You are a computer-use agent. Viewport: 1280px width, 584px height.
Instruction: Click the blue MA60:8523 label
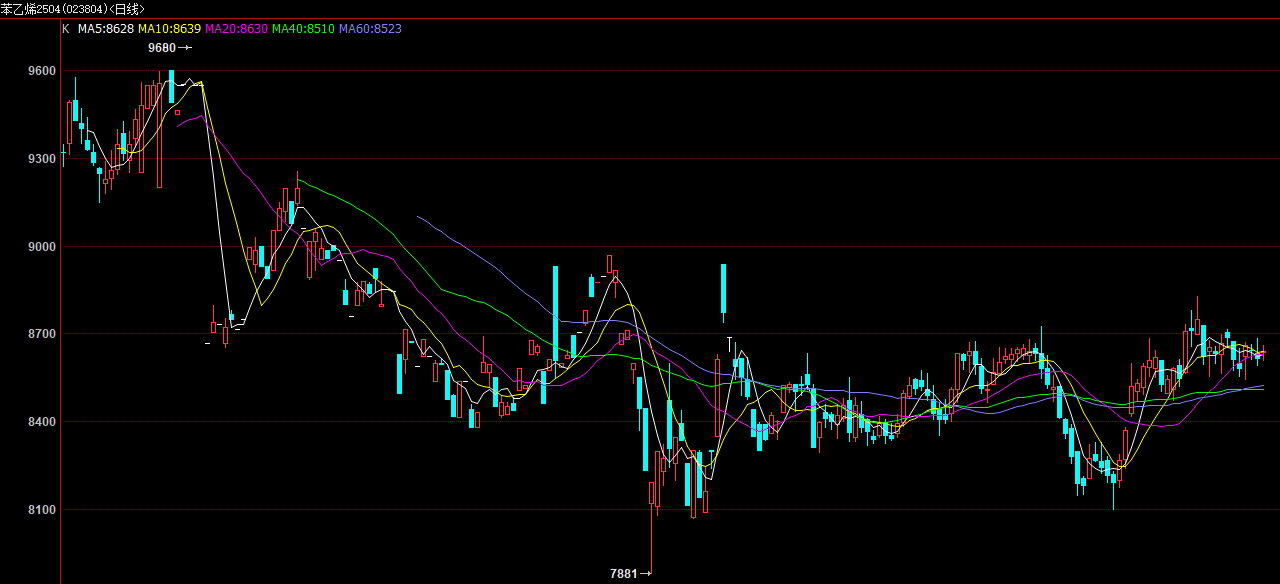[x=370, y=29]
